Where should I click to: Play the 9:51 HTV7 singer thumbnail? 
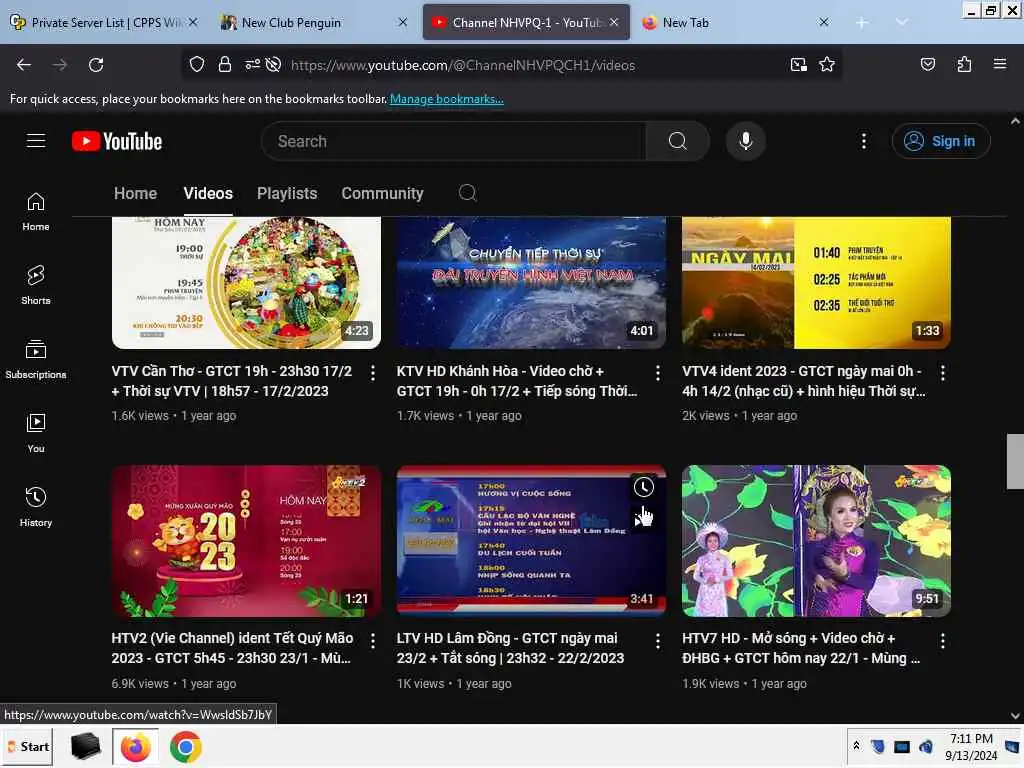[x=816, y=541]
